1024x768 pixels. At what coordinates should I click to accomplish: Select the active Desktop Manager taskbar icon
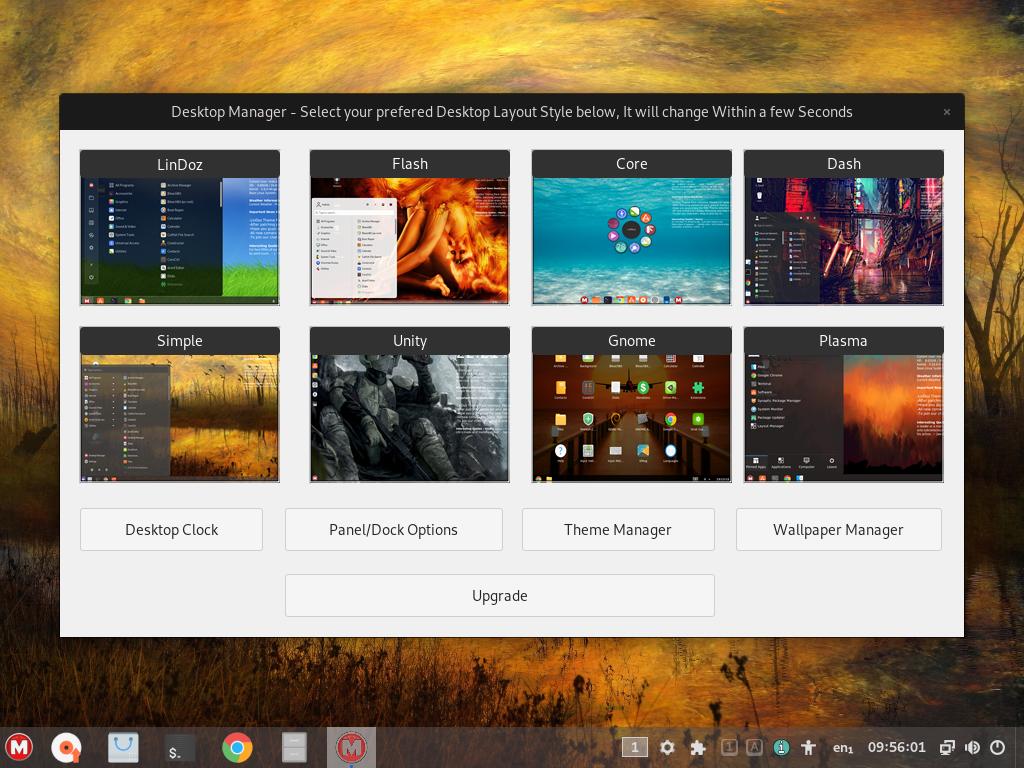pyautogui.click(x=351, y=748)
